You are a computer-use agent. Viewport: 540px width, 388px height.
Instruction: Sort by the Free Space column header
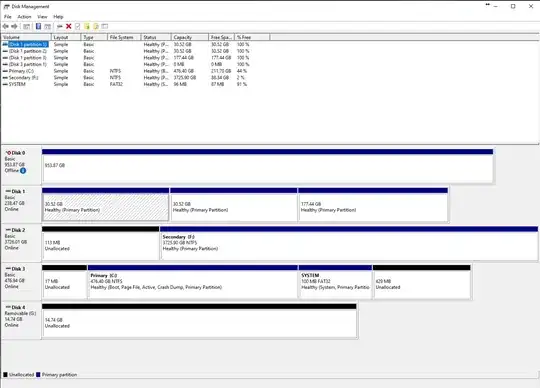coord(221,37)
